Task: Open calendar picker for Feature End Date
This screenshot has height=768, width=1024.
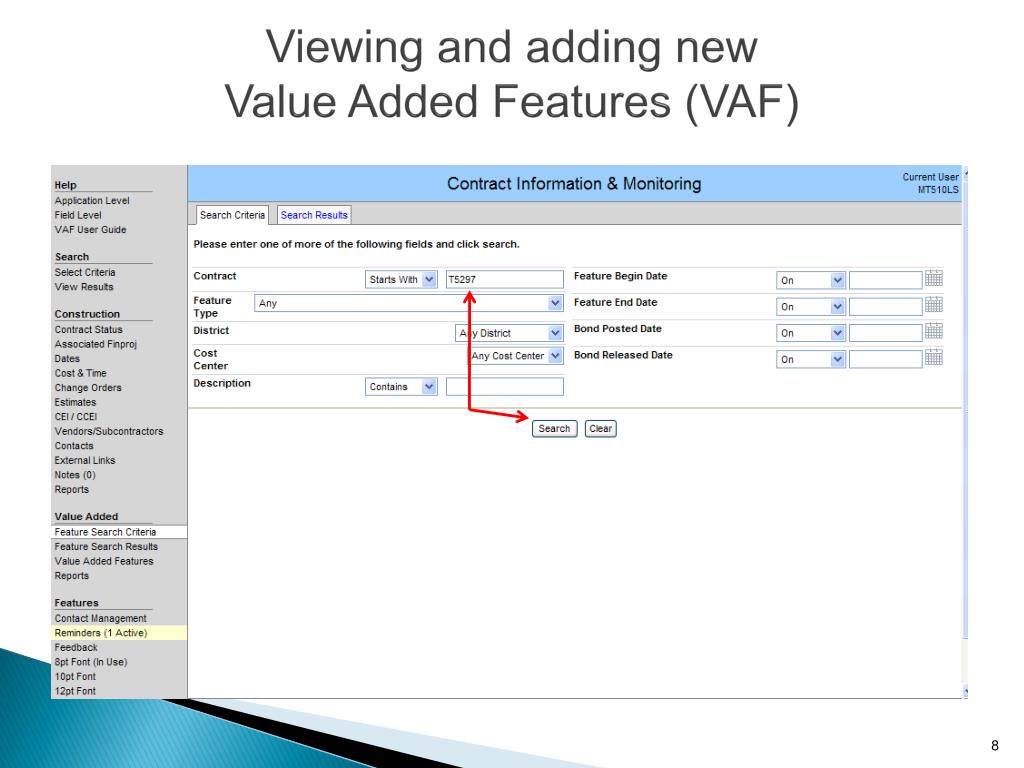Action: pos(933,304)
